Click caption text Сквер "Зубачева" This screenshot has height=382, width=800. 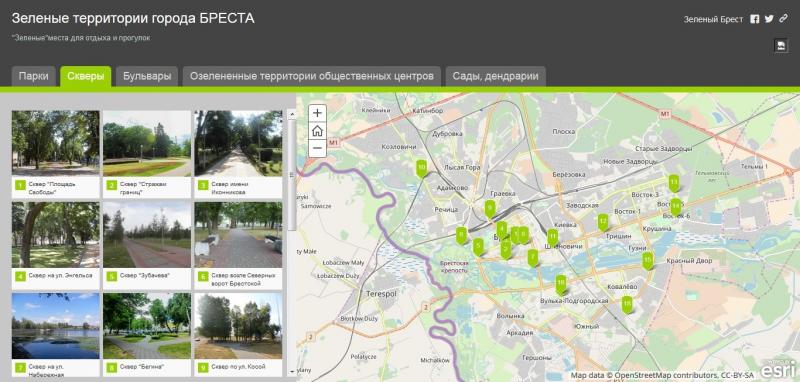click(x=144, y=275)
